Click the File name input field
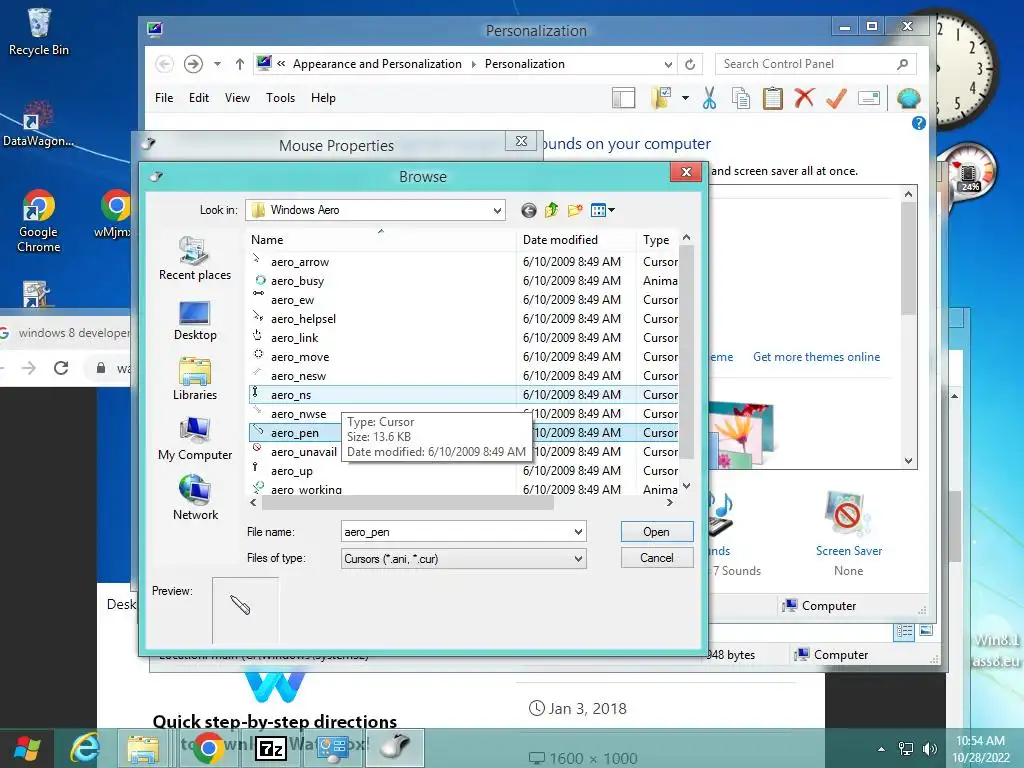 [x=456, y=532]
